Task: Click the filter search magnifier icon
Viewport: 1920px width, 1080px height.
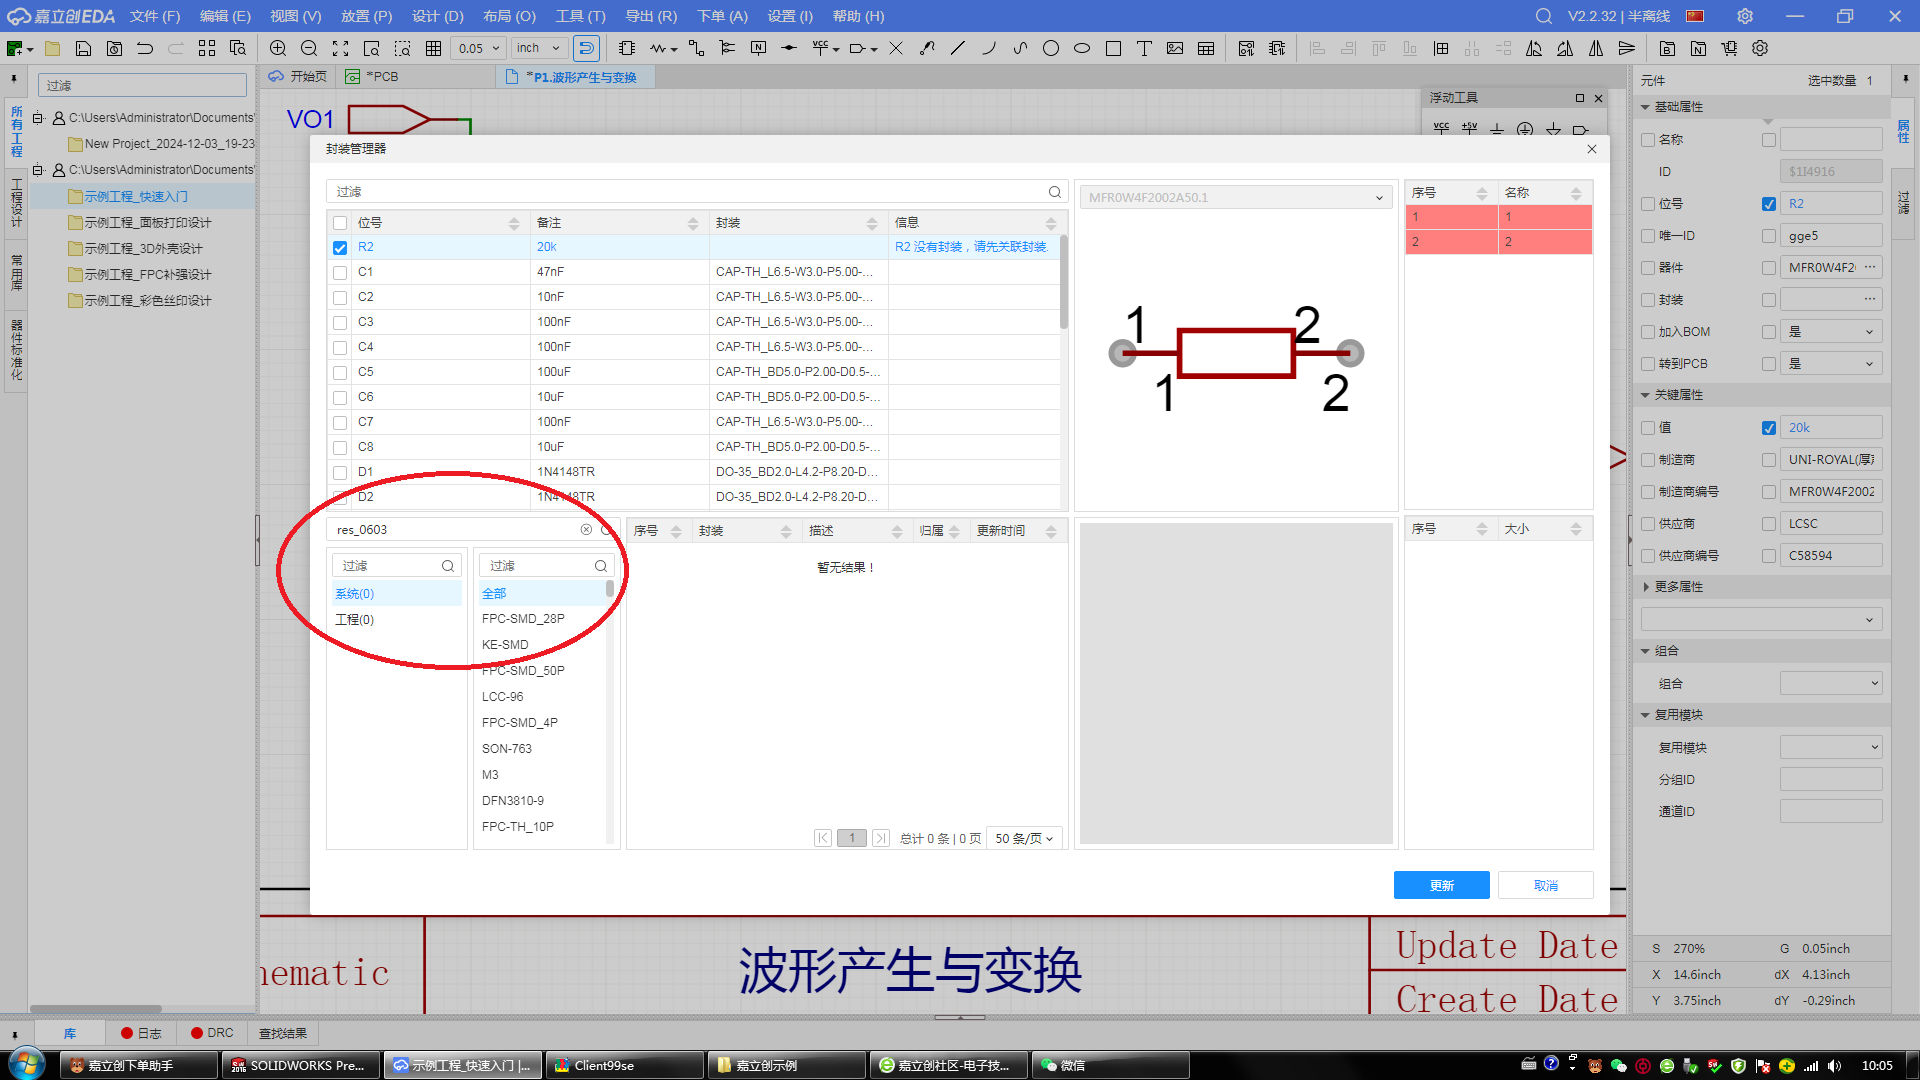Action: (1054, 192)
